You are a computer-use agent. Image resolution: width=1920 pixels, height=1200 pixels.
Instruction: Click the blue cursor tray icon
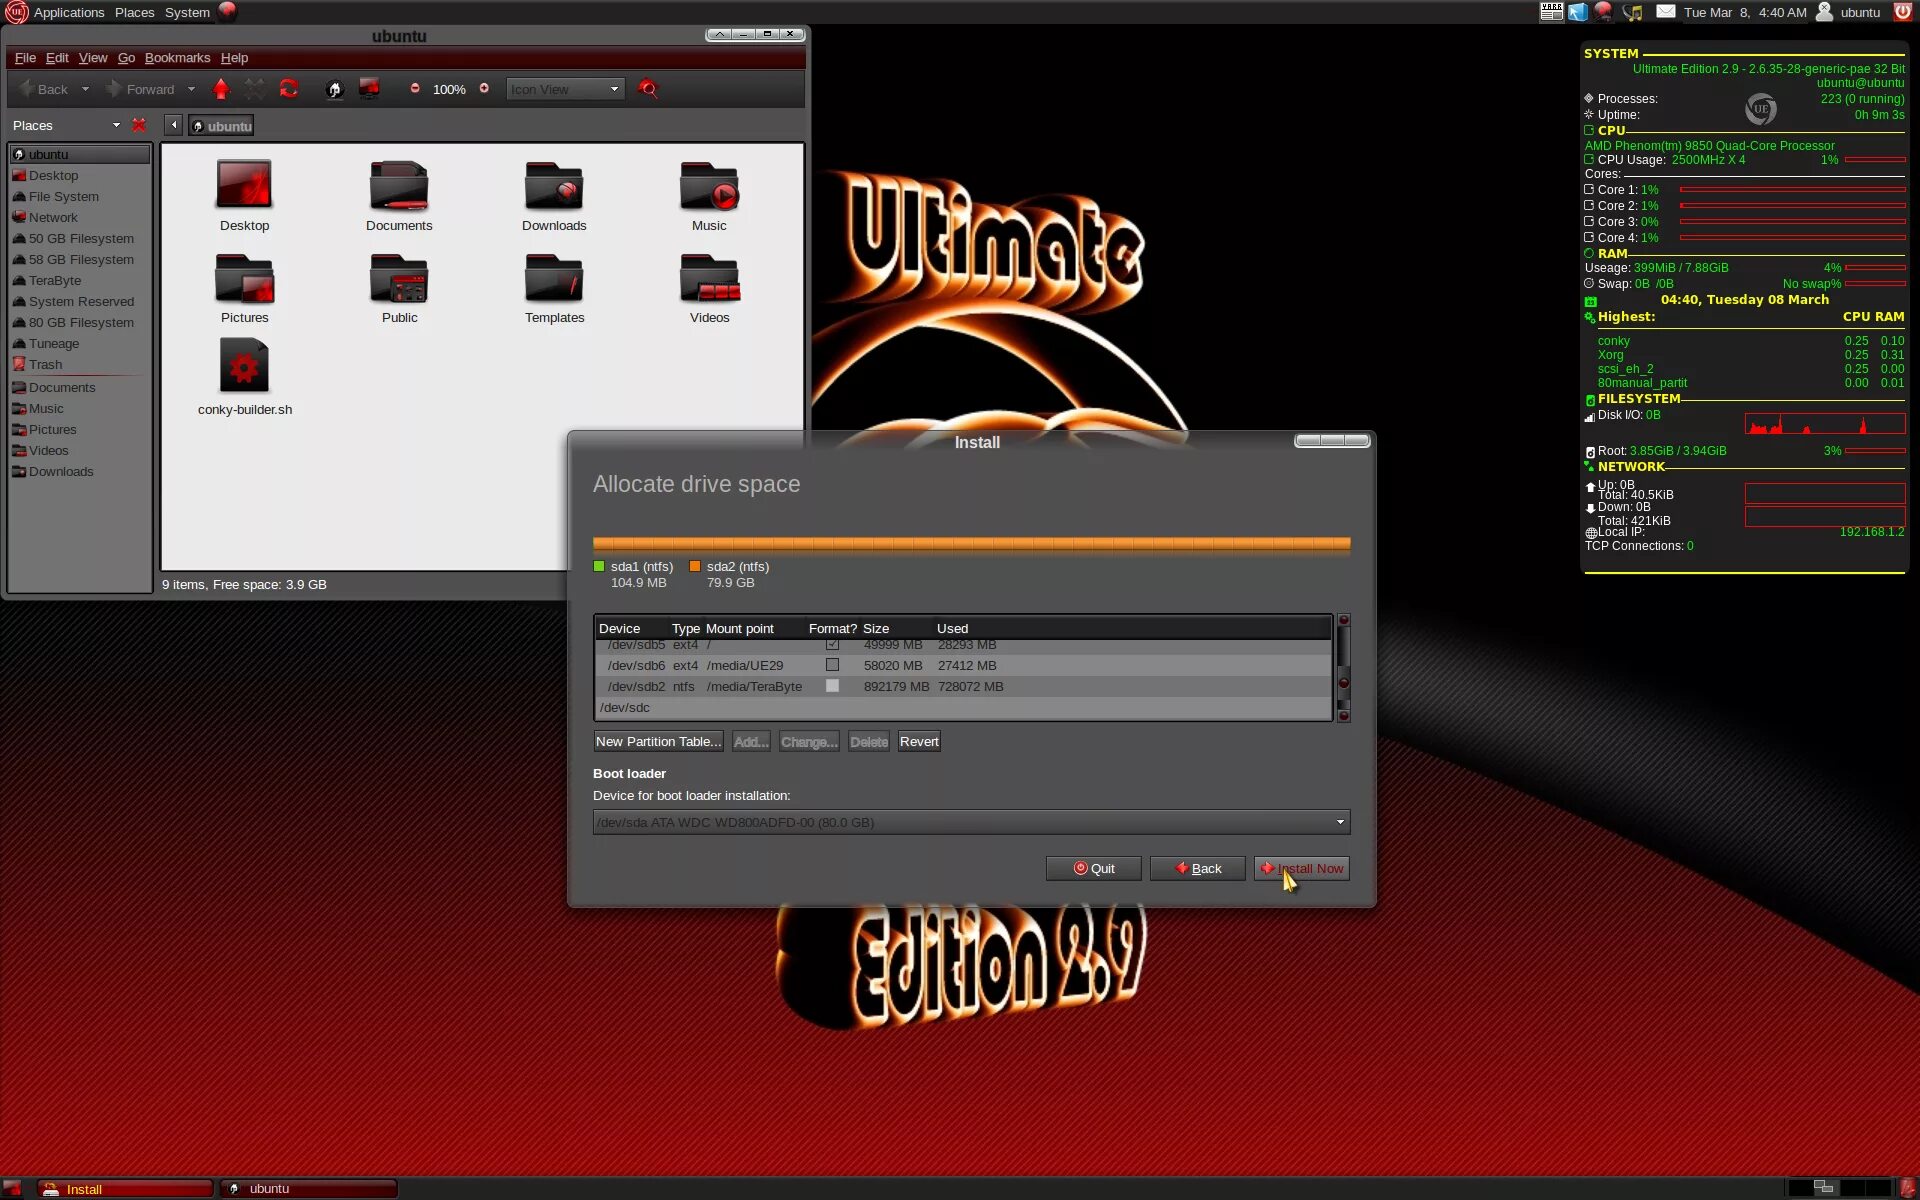pos(1577,12)
